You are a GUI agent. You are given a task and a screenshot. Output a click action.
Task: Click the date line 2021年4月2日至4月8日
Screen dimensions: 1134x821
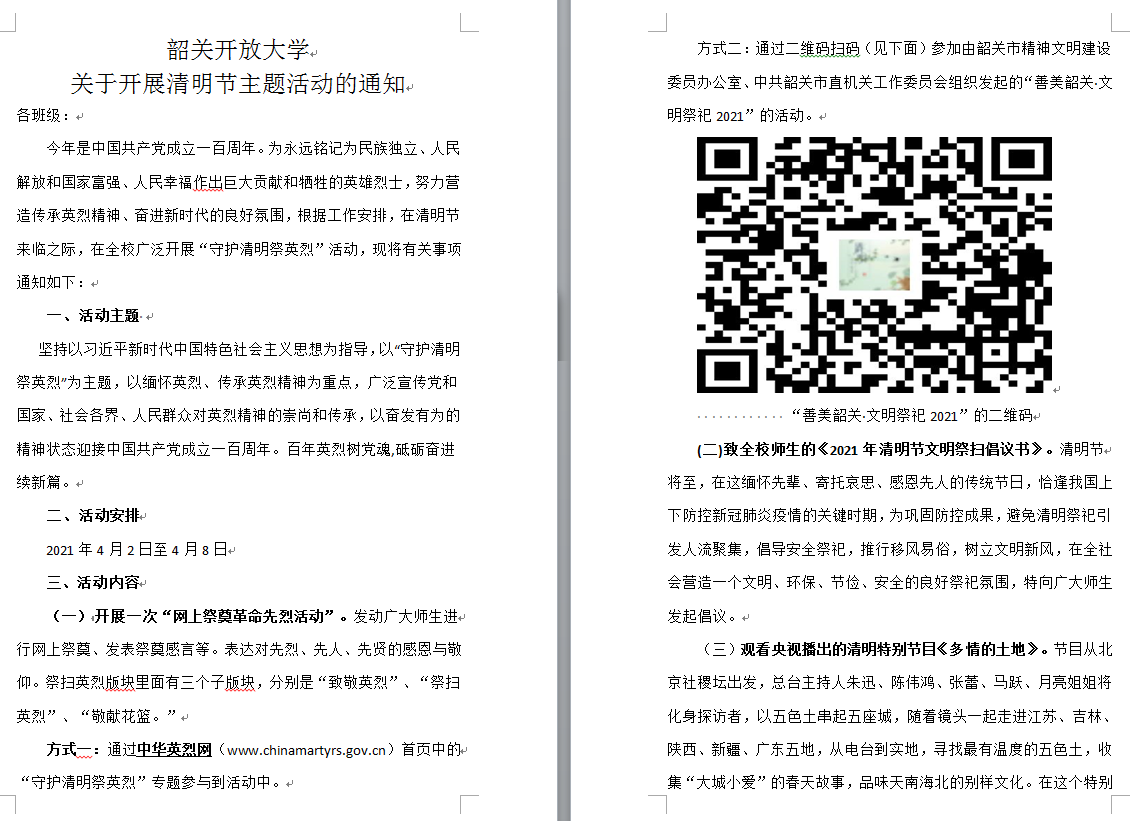[136, 549]
